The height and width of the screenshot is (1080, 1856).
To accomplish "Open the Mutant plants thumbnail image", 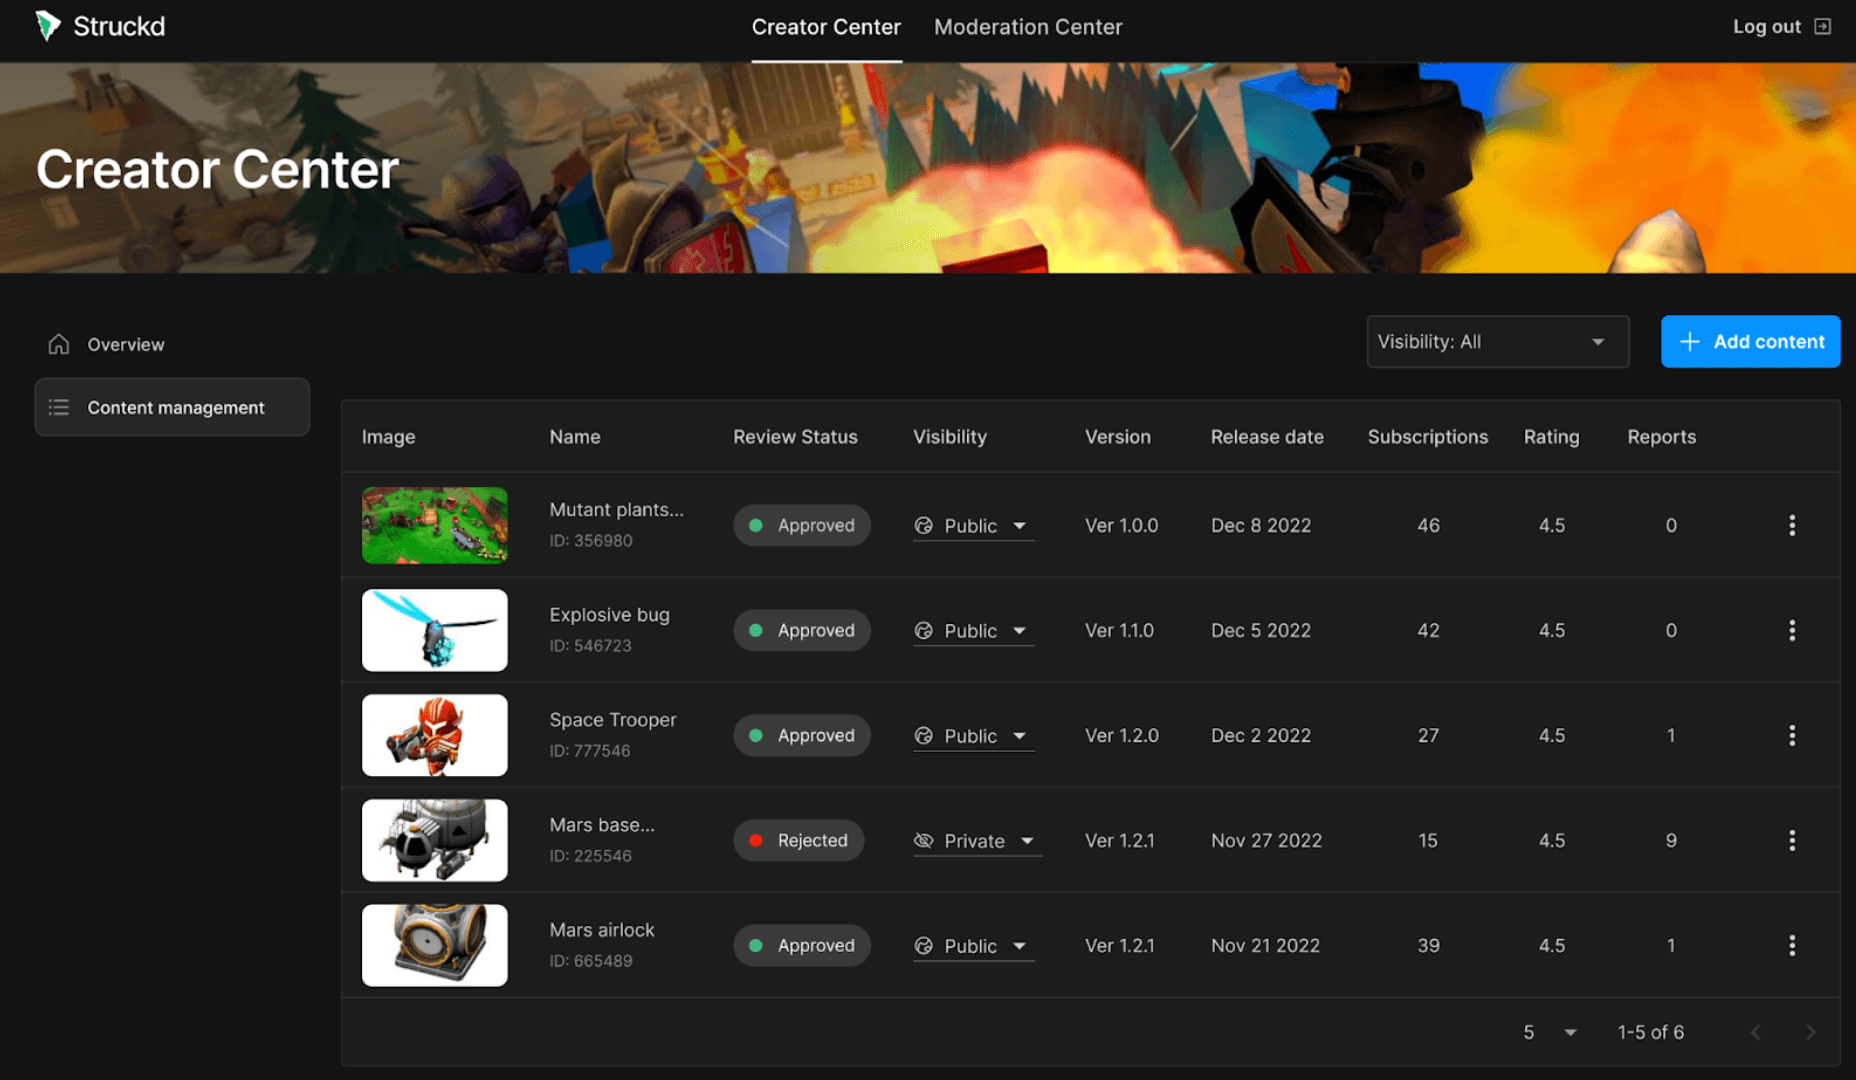I will click(x=435, y=526).
